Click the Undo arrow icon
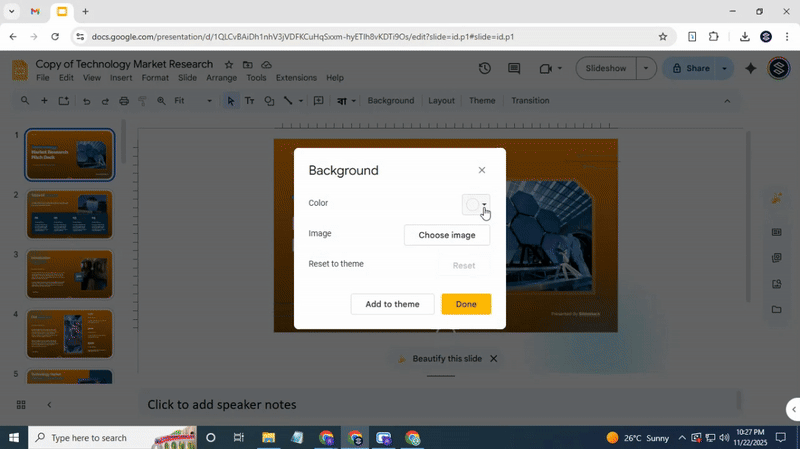 (87, 101)
